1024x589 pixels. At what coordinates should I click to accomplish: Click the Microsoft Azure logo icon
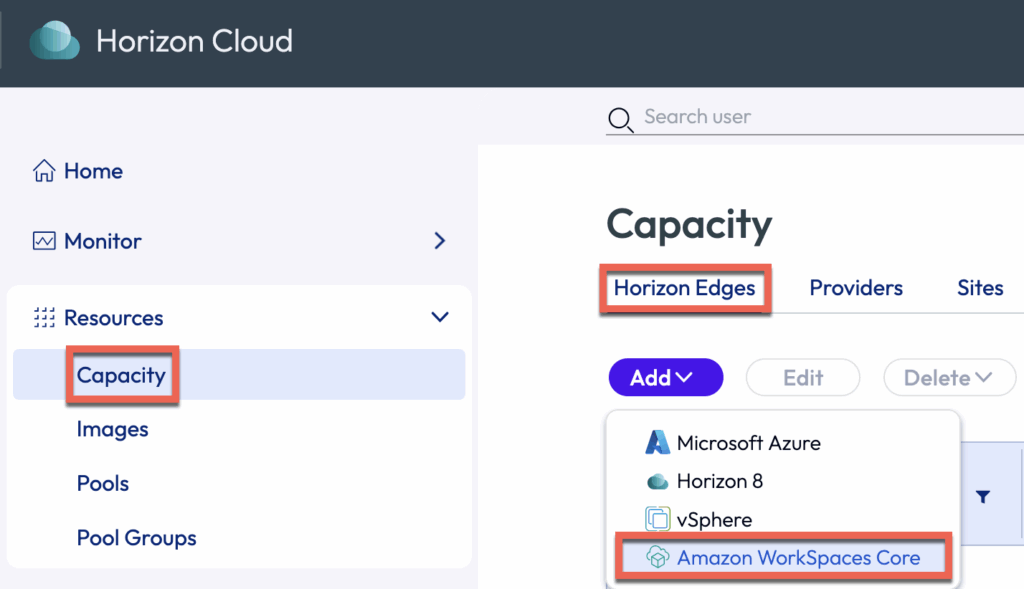657,442
